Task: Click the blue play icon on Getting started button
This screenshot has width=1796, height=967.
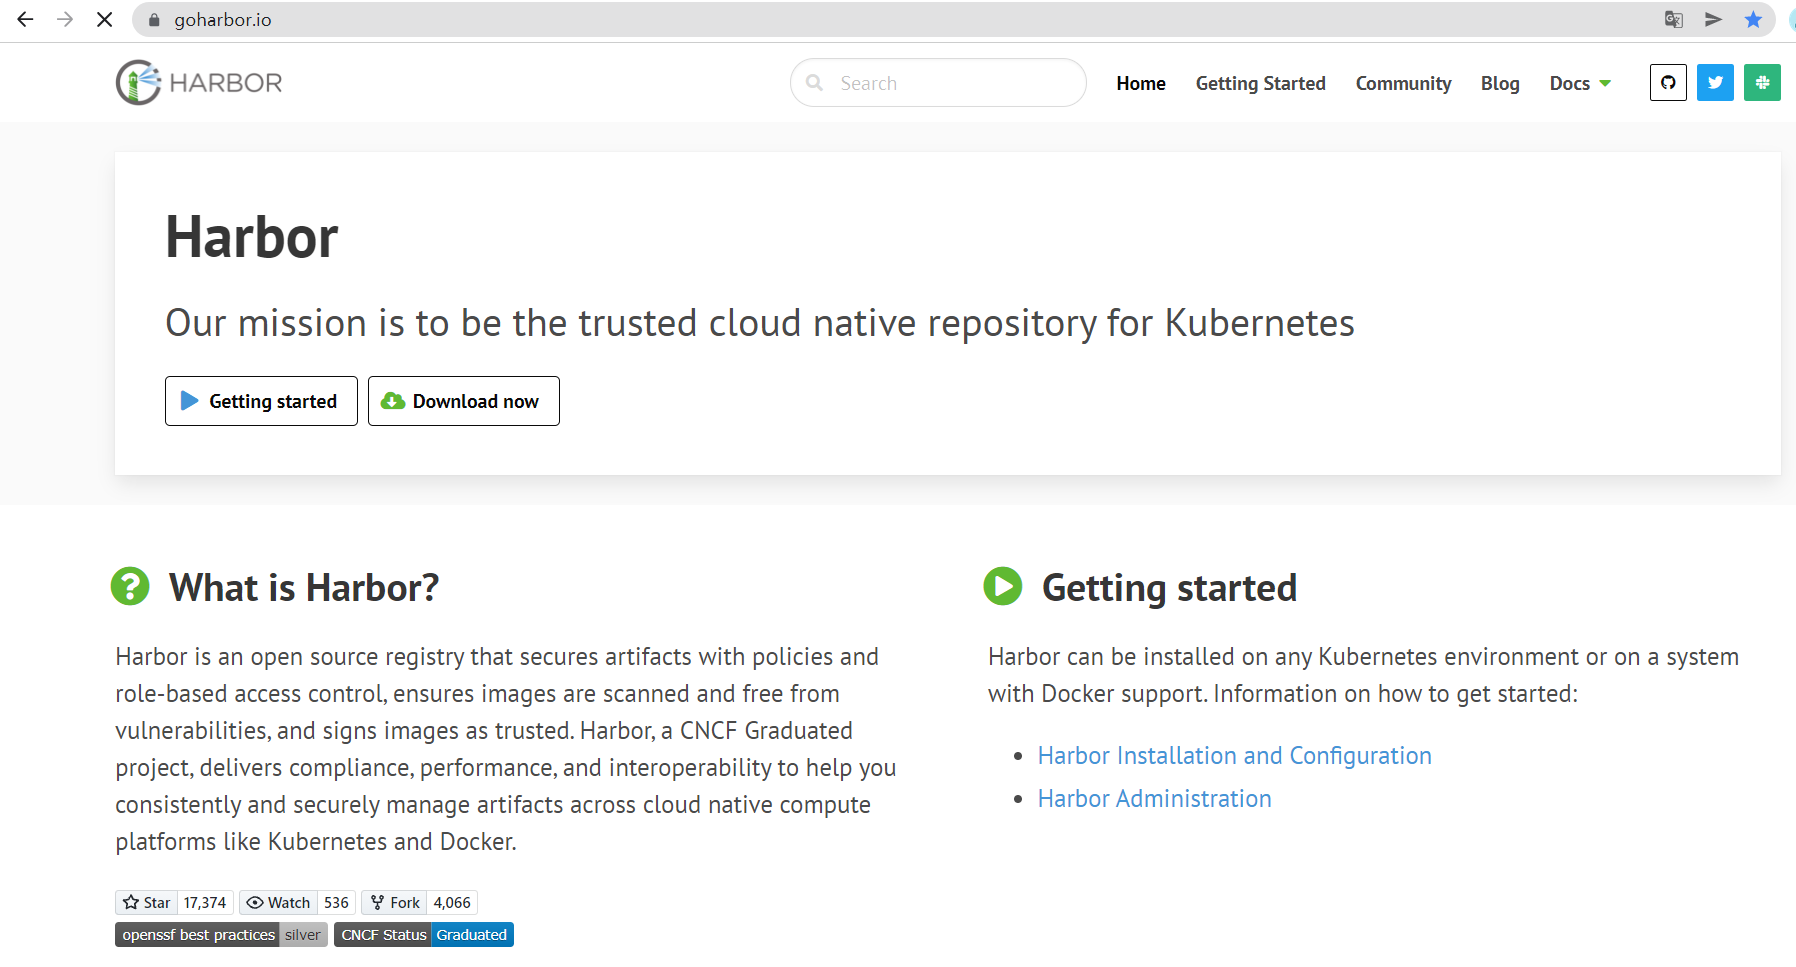Action: [x=189, y=401]
